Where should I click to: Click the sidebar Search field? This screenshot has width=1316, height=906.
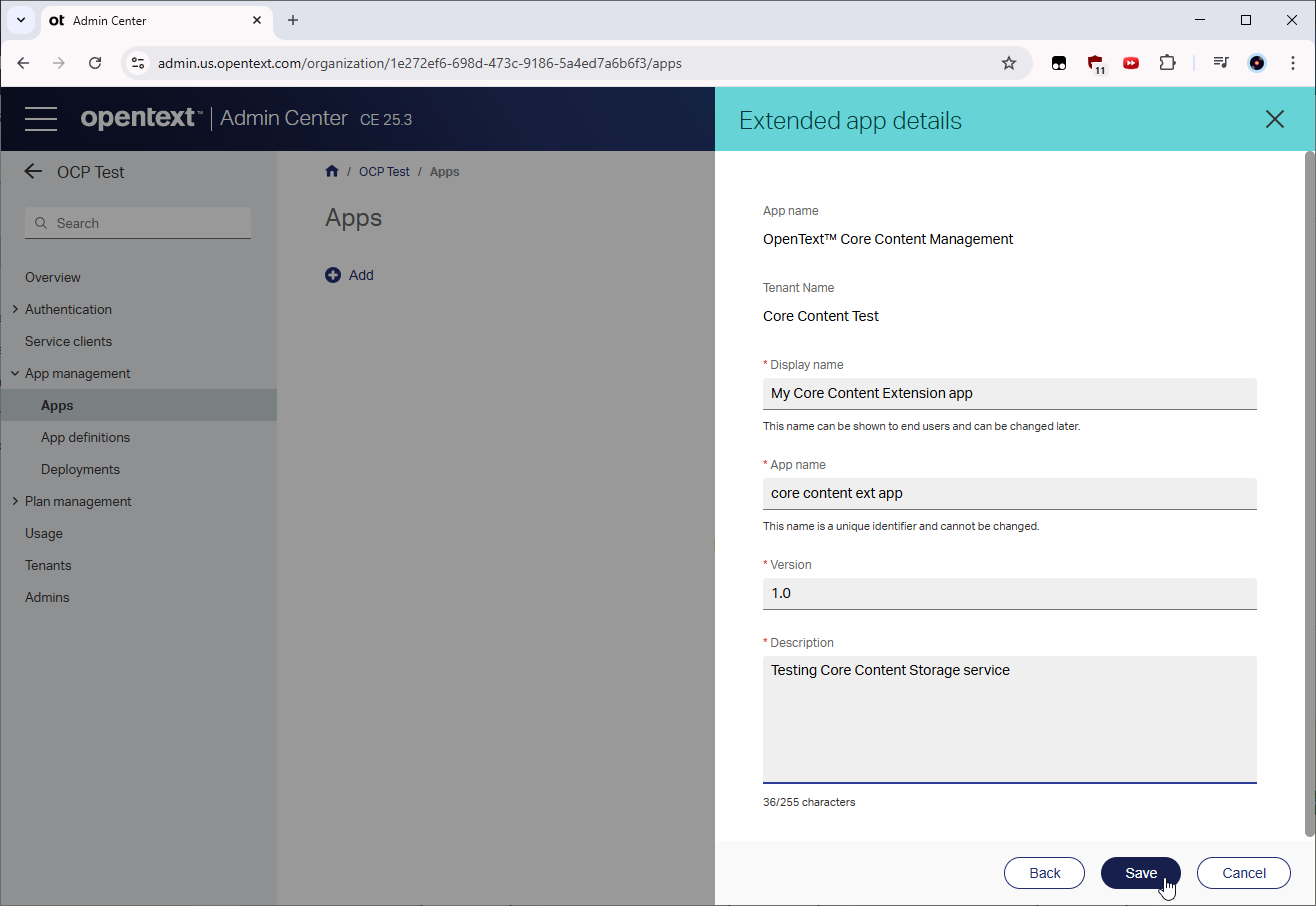(138, 223)
